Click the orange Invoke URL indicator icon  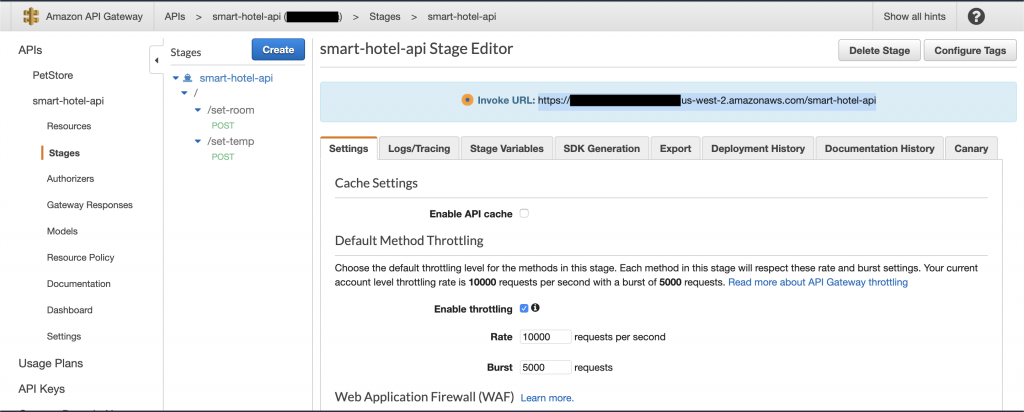pos(467,100)
